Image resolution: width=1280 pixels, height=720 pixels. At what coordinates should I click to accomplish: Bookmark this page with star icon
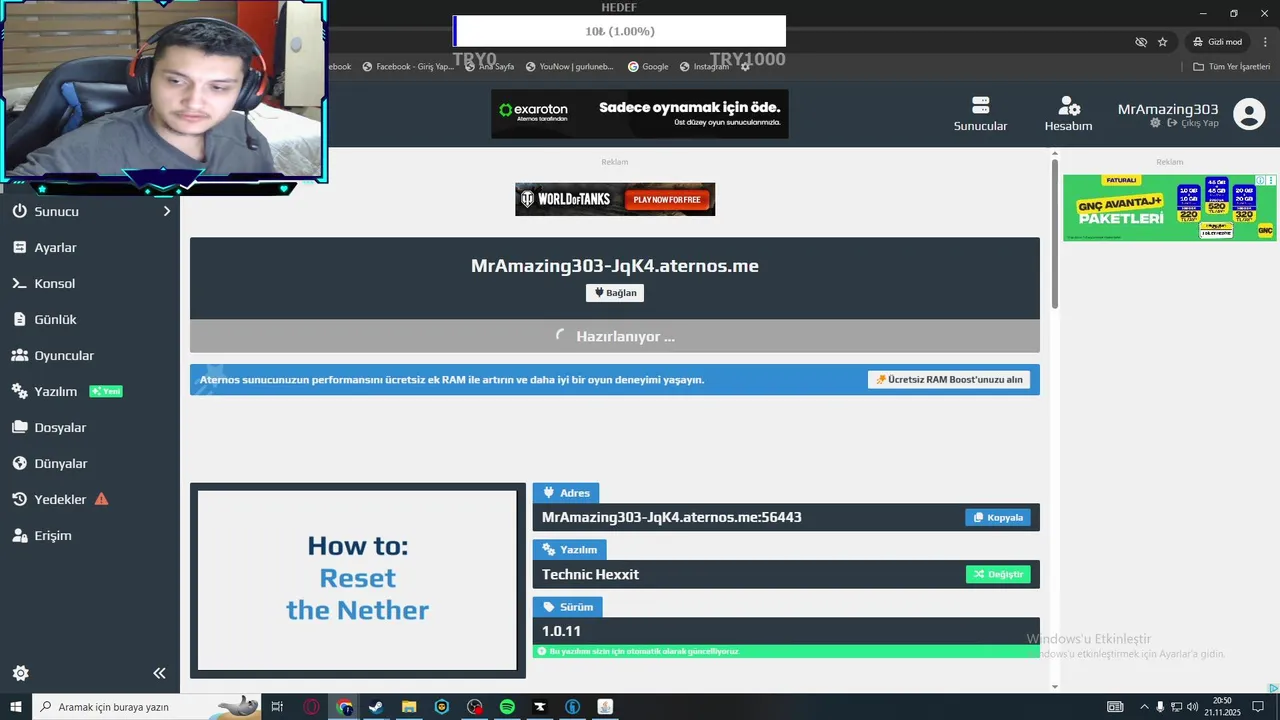(1162, 42)
